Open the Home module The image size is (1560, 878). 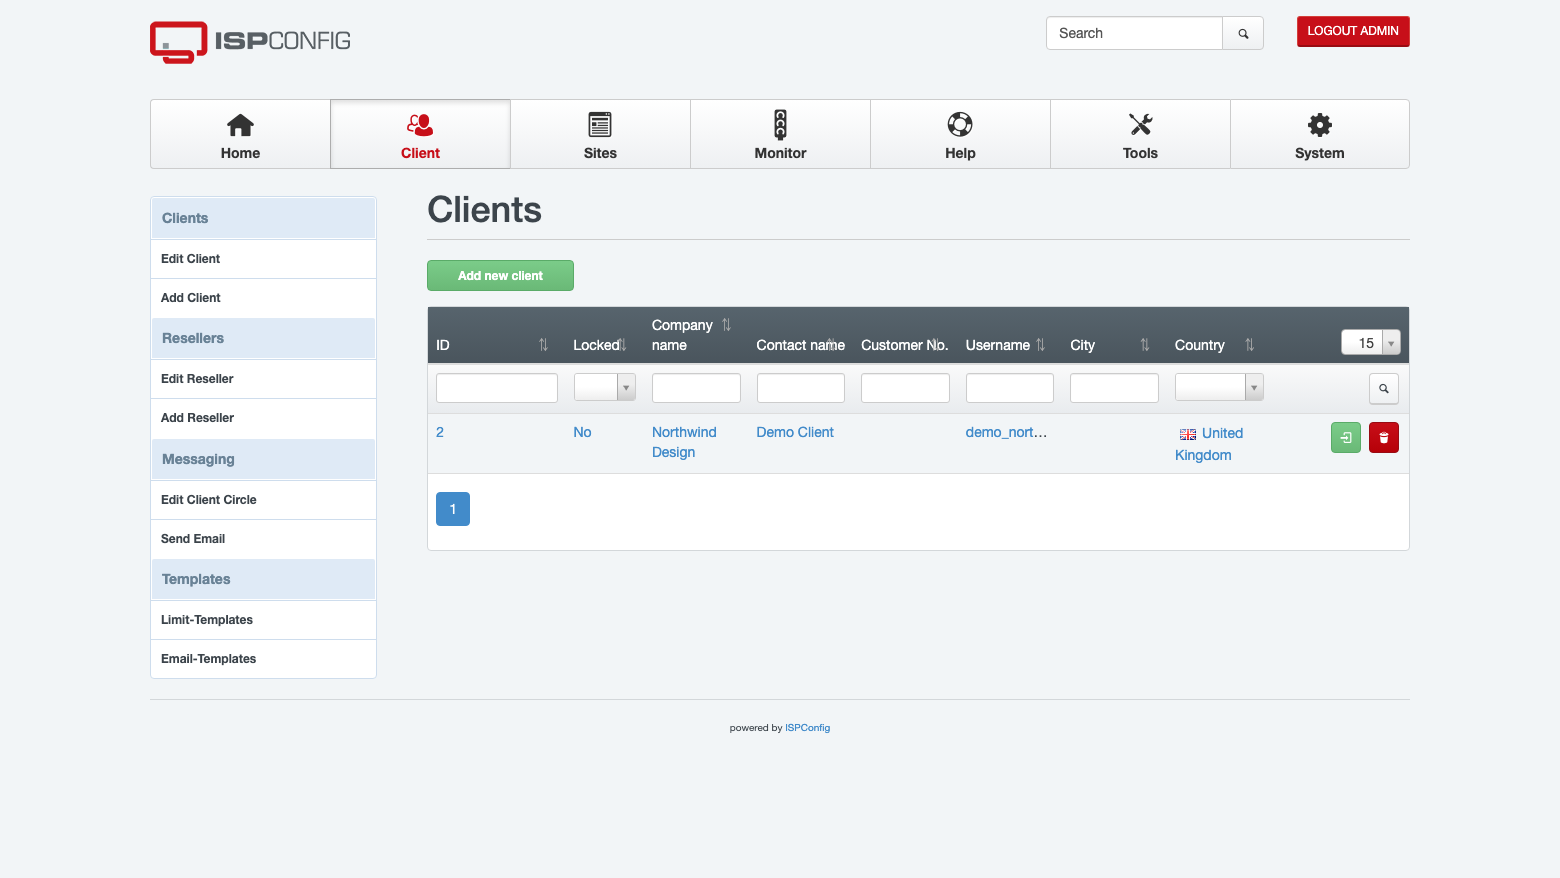pyautogui.click(x=240, y=134)
